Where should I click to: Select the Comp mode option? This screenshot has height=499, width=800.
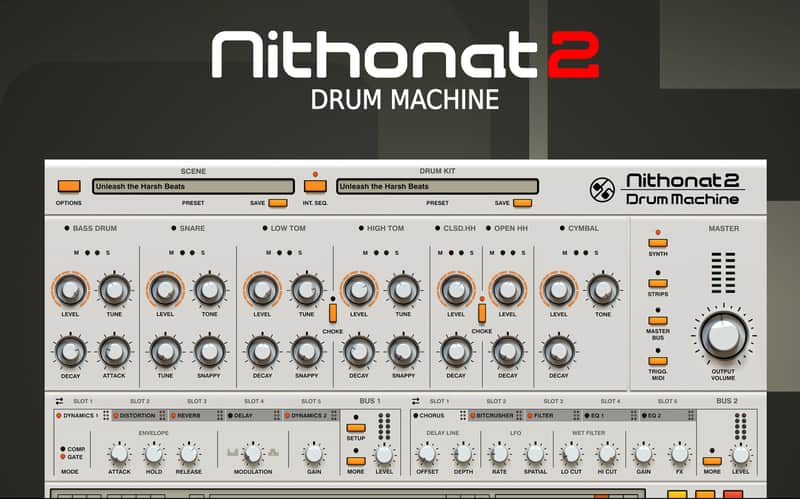click(x=72, y=450)
